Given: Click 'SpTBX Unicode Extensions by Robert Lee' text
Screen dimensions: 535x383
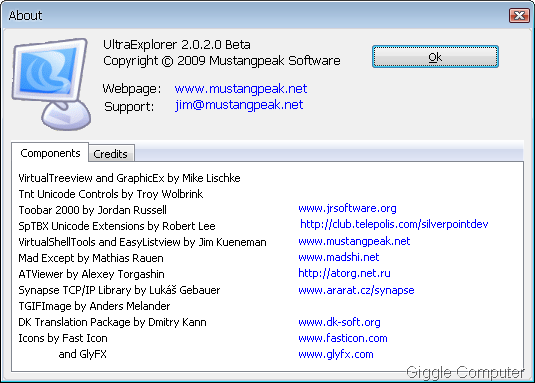Looking at the screenshot, I should coord(117,226).
